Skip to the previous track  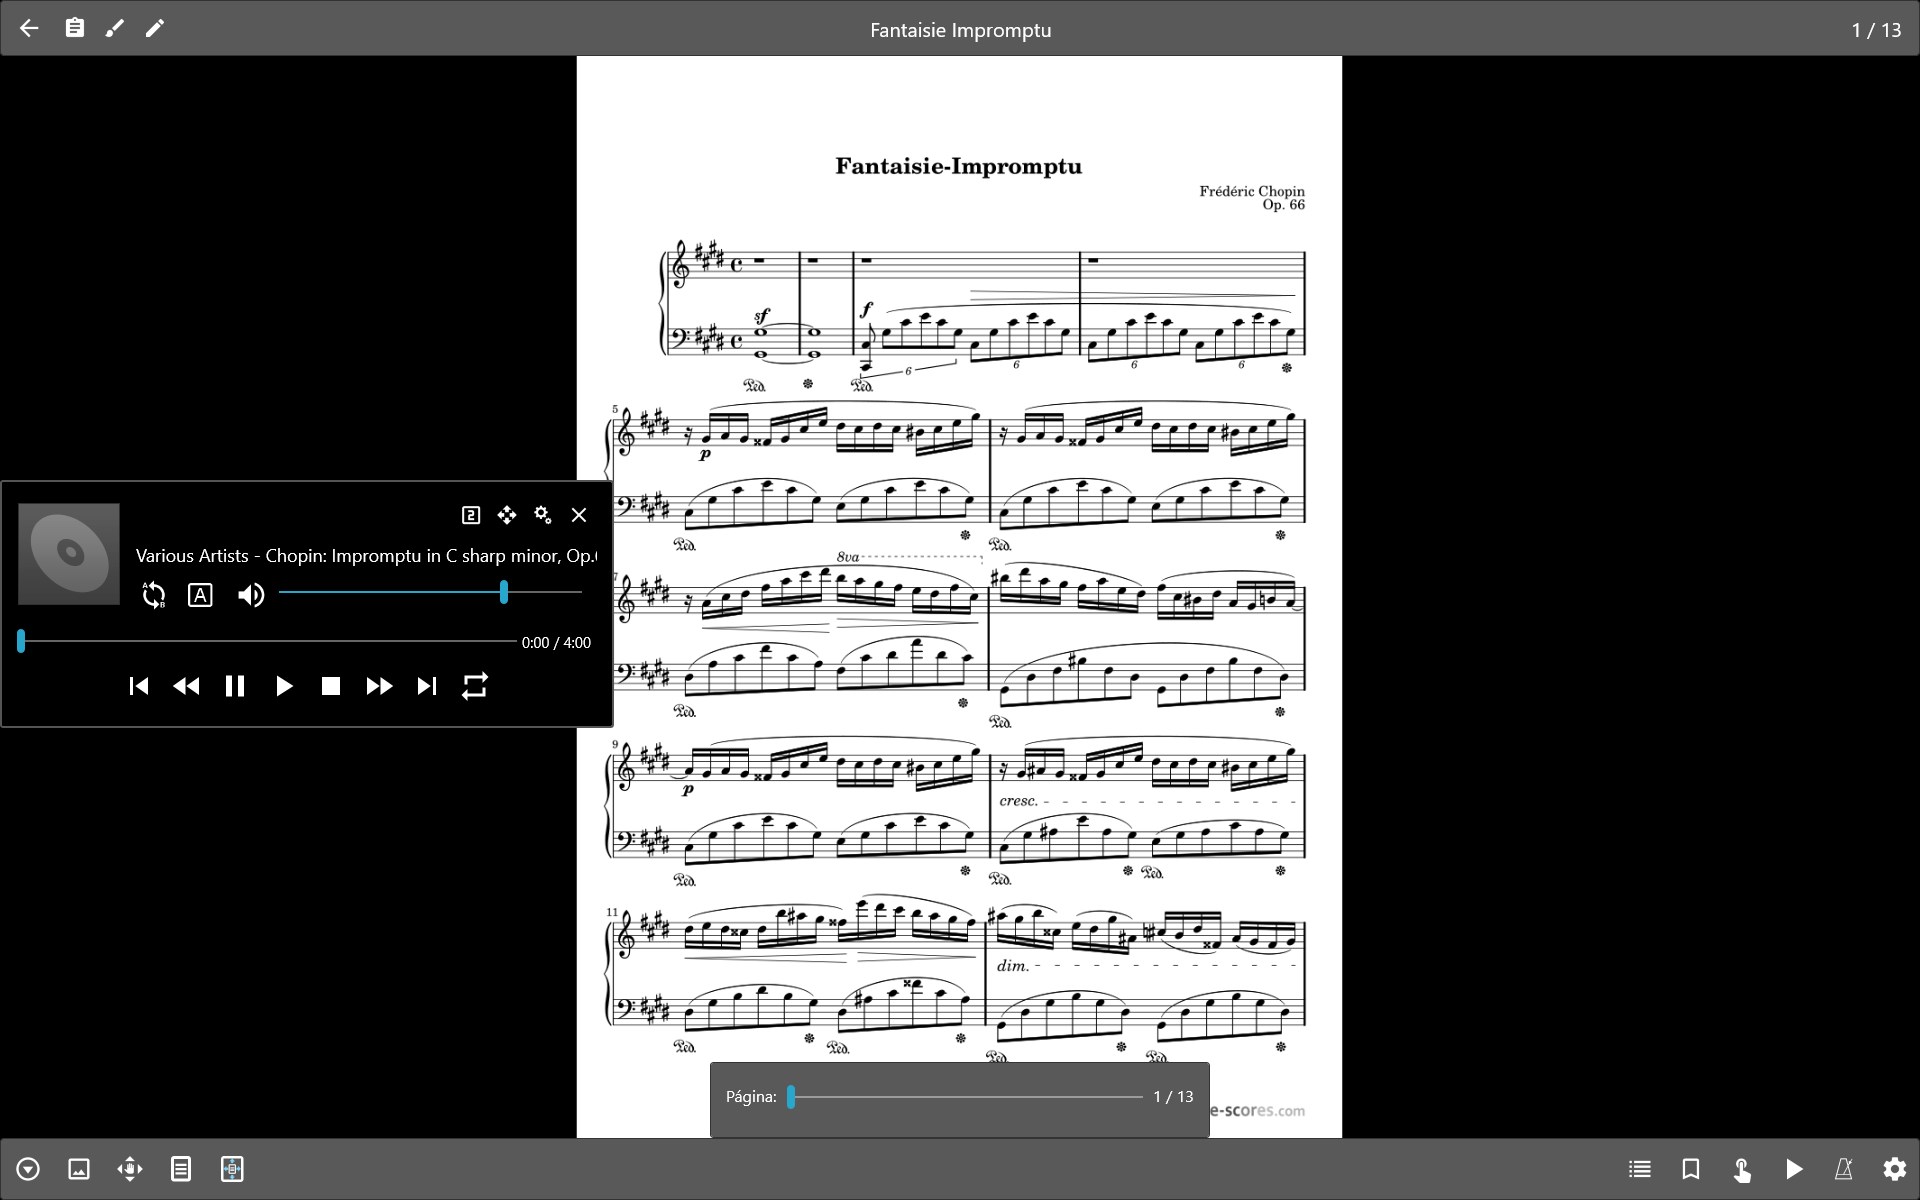(x=139, y=686)
